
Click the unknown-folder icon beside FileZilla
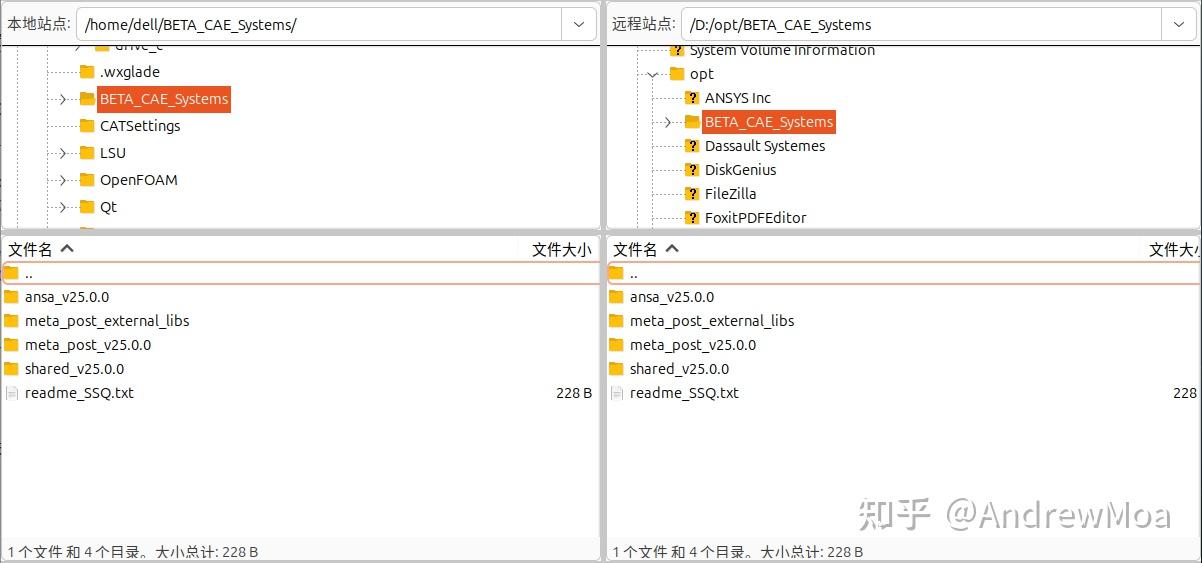(692, 194)
